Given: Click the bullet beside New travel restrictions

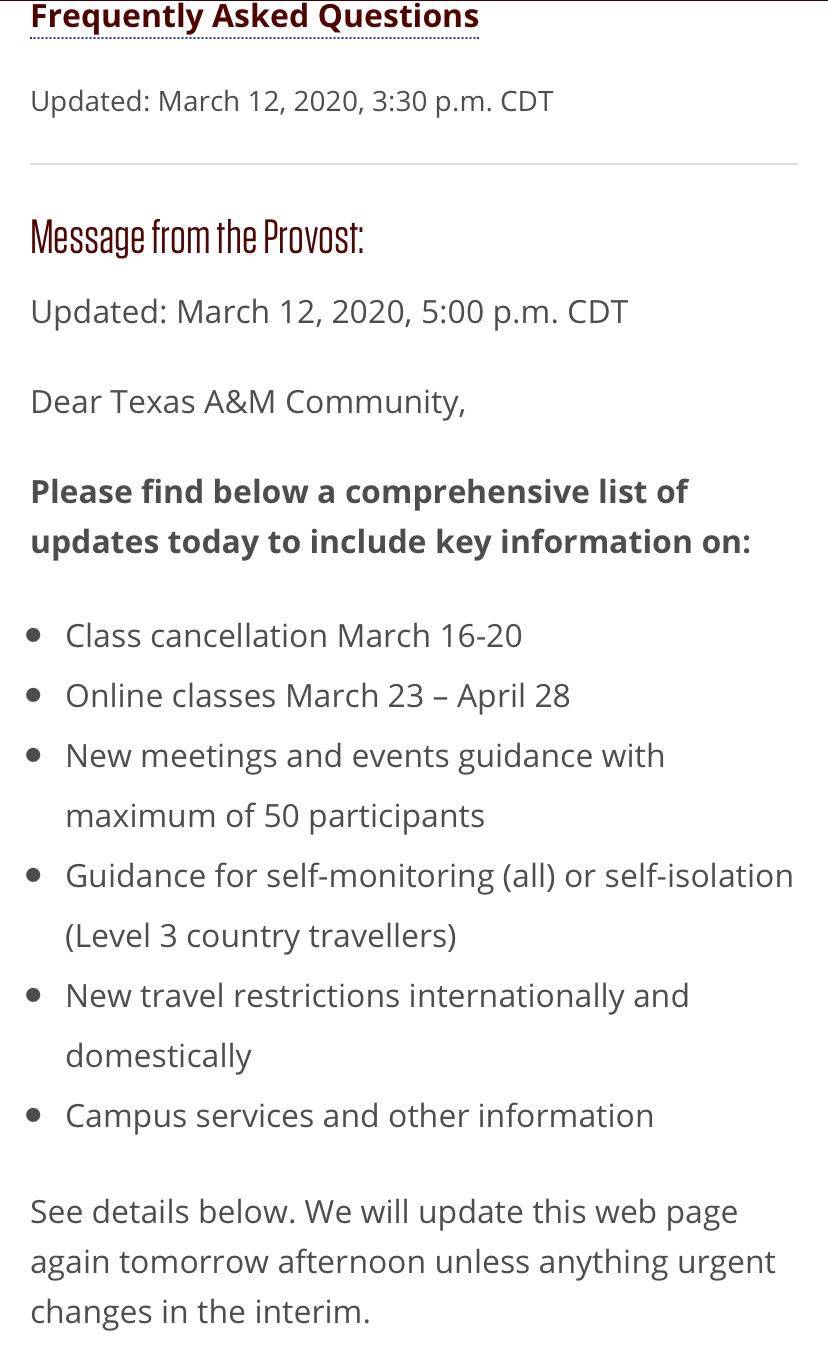Looking at the screenshot, I should point(35,995).
